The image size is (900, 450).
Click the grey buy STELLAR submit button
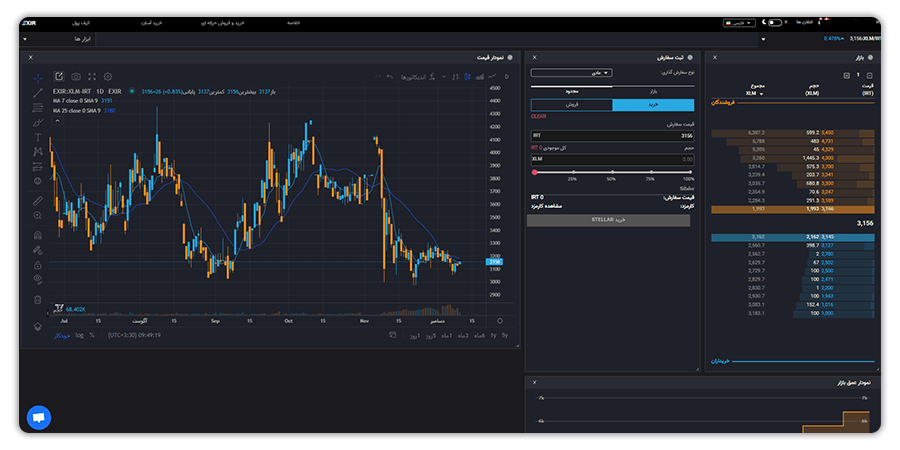tap(608, 220)
